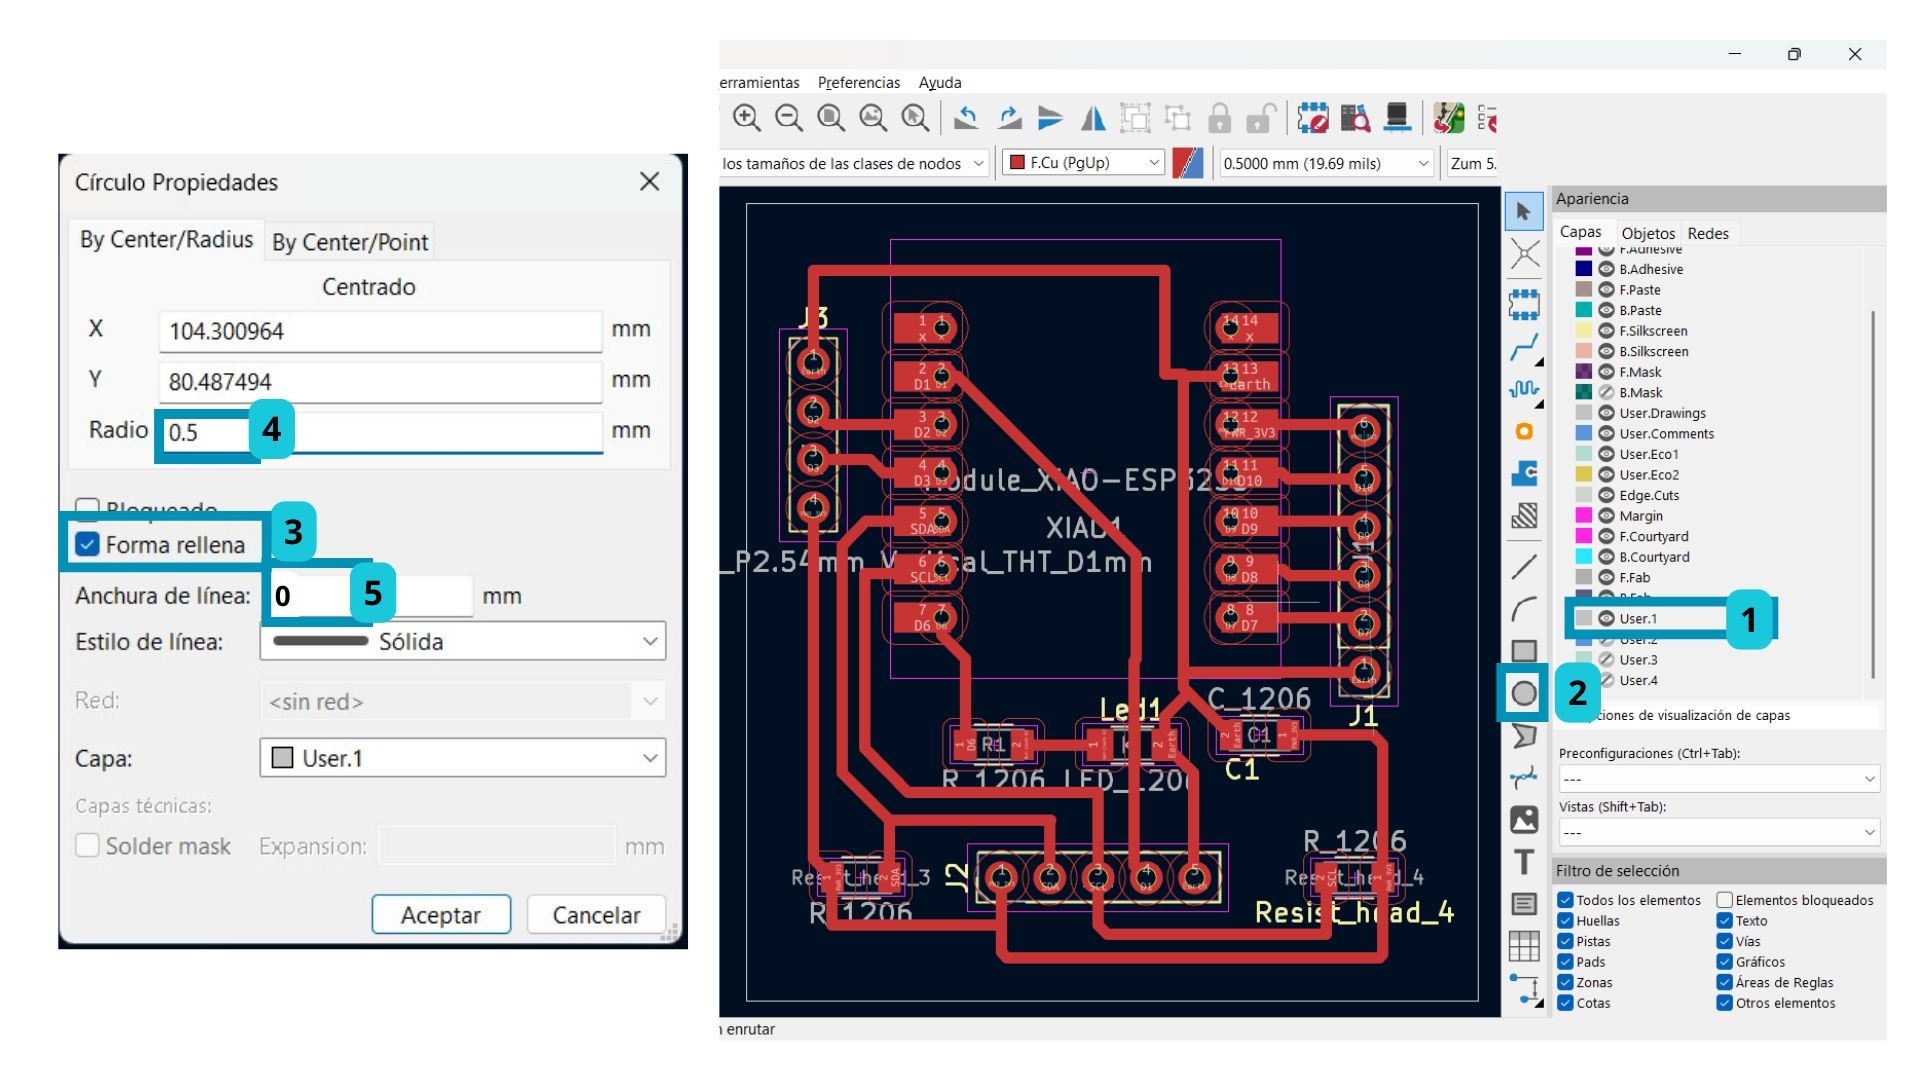Uncheck the Forma rellena checkbox

pyautogui.click(x=88, y=544)
